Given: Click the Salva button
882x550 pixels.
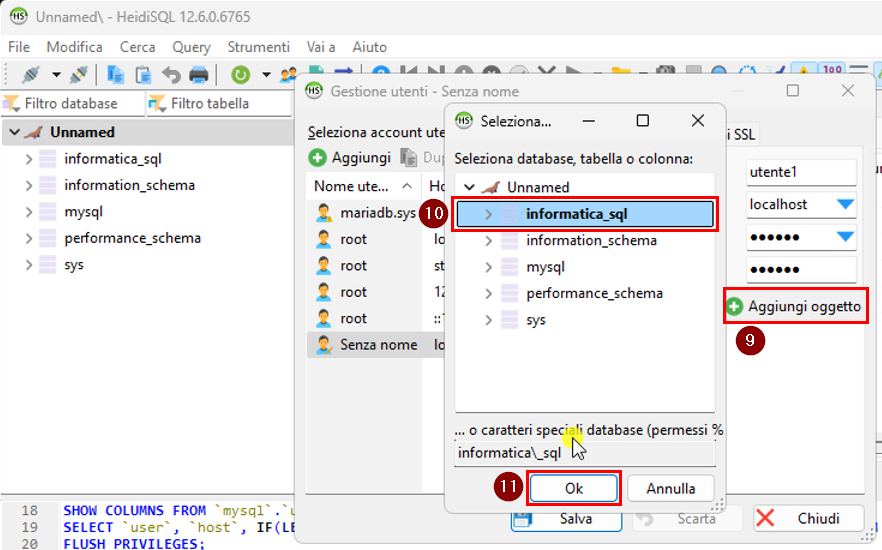Looking at the screenshot, I should [566, 519].
